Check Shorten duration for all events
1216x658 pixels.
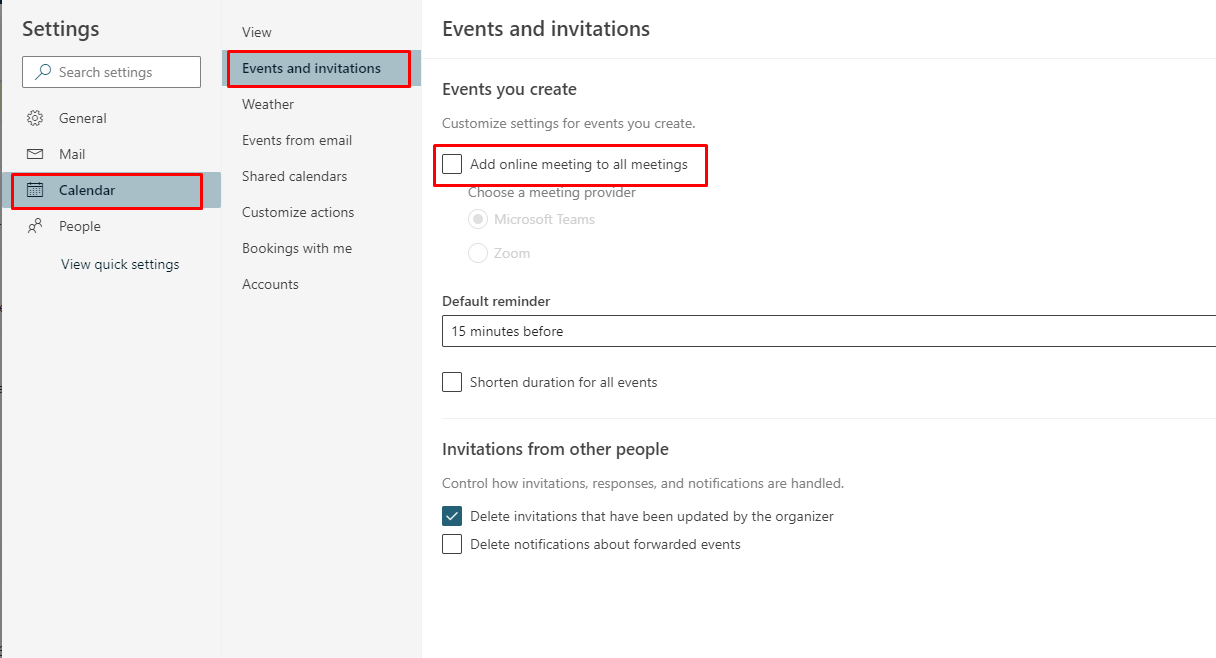point(452,382)
